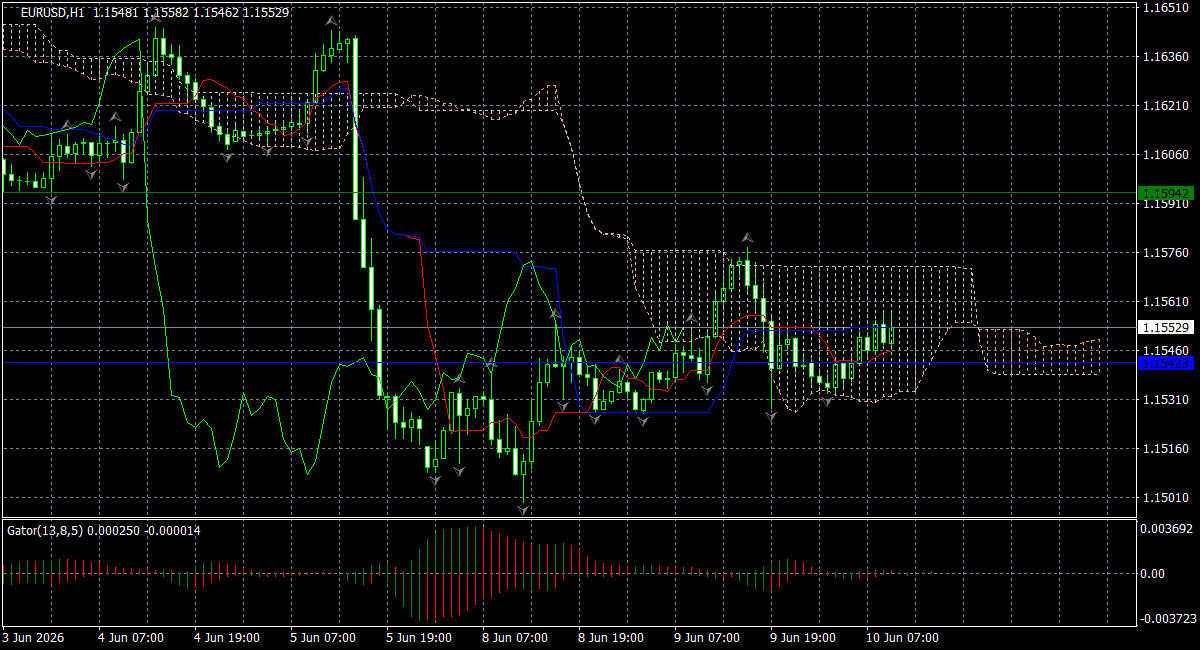The width and height of the screenshot is (1200, 650).
Task: Click the 9 Jun 19:00 time label
Action: coord(803,637)
